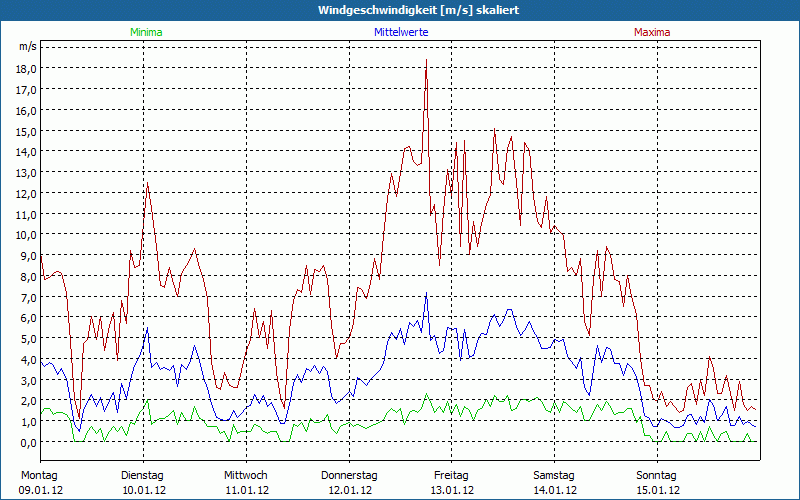Click the 15.01.12 date label

pos(657,490)
